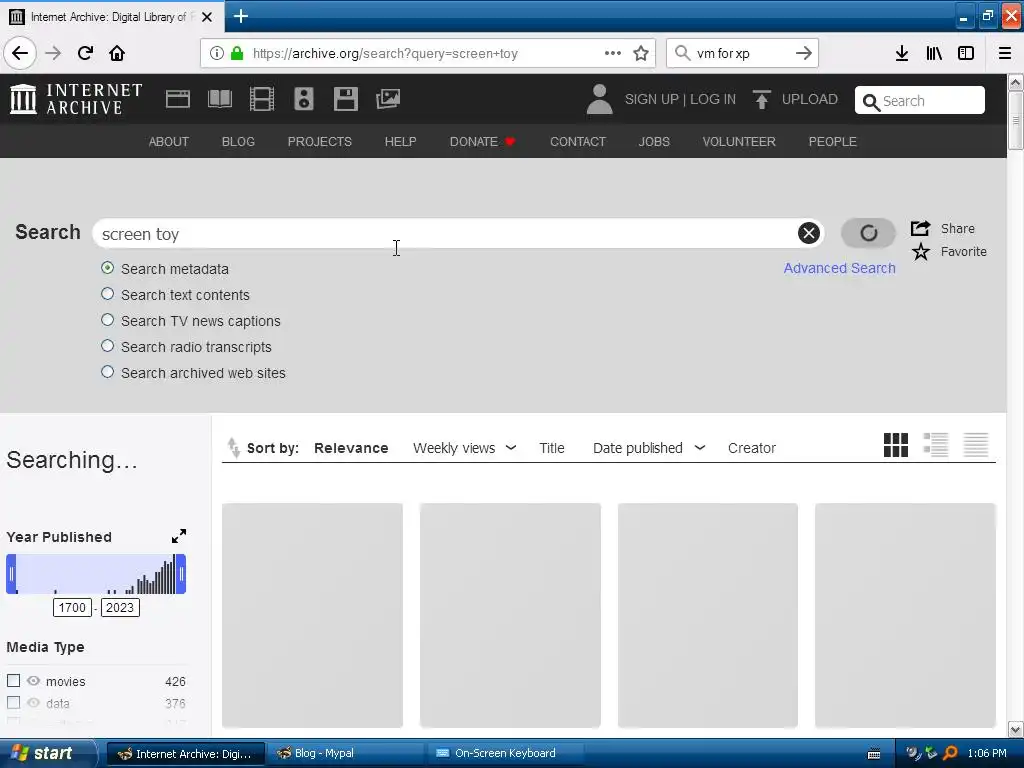Open the Images icon
This screenshot has width=1024, height=768.
pos(388,99)
